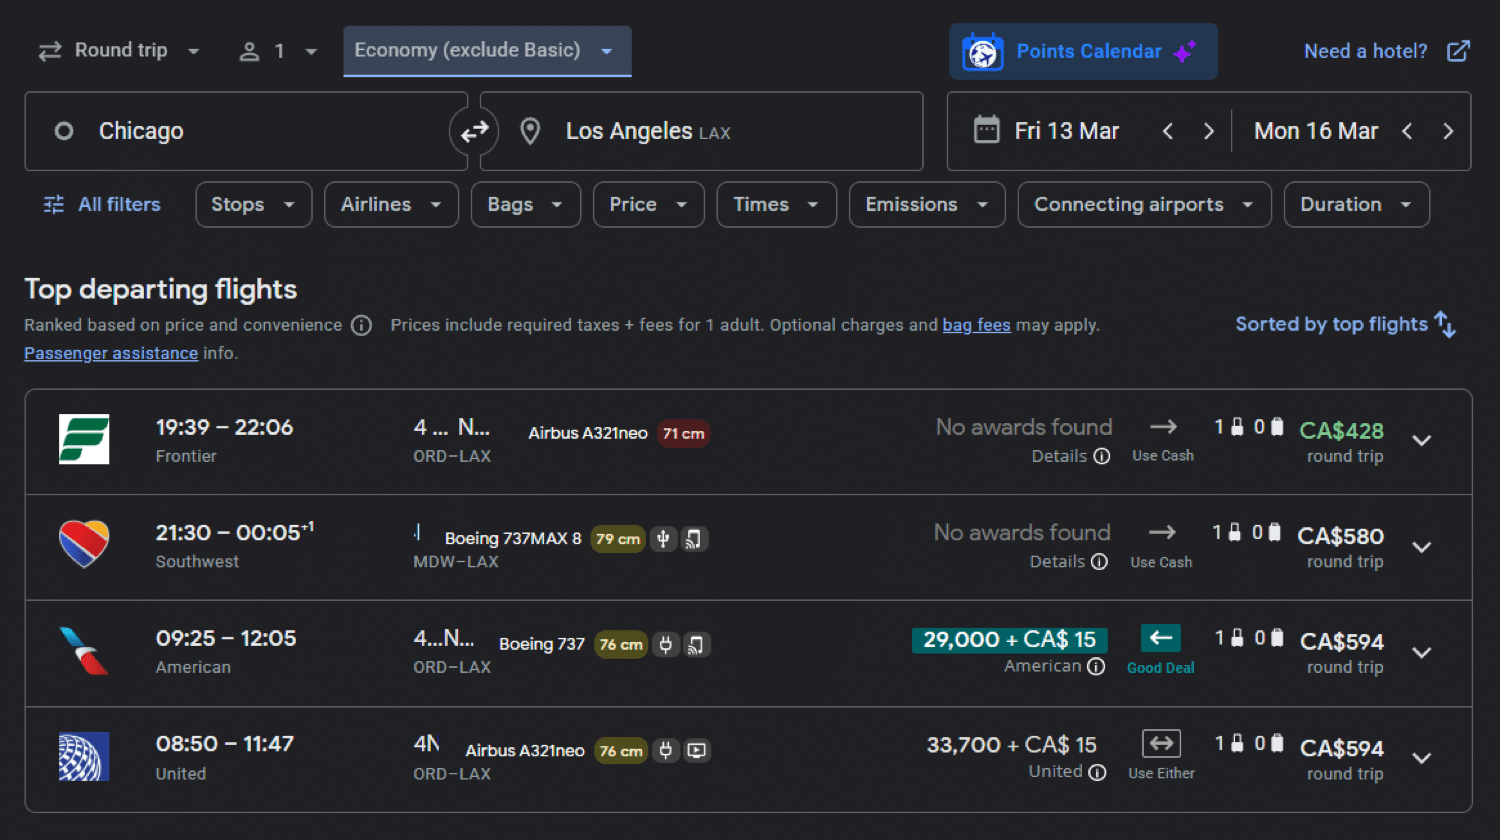This screenshot has height=840, width=1500.
Task: Expand the United flight row chevron
Action: (x=1421, y=758)
